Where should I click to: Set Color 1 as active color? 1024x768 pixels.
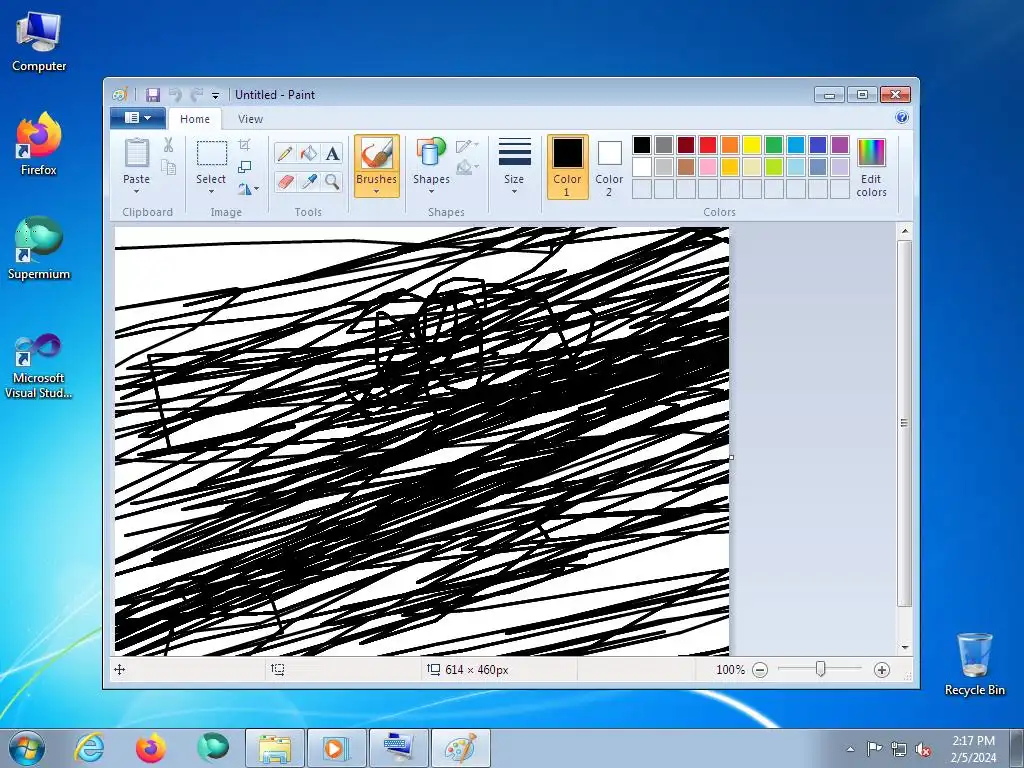coord(568,167)
